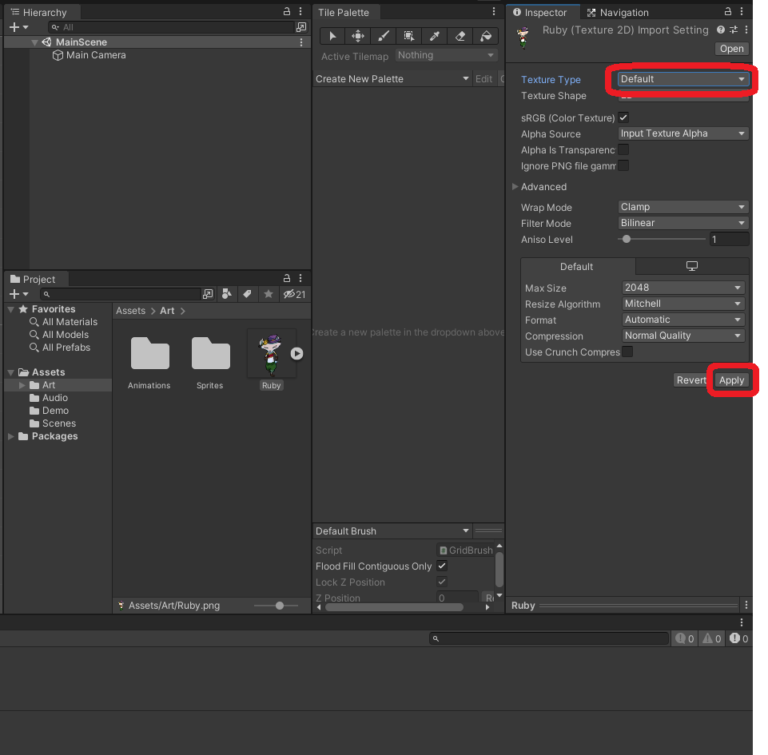
Task: Select the paintbrush tool in Tile Palette
Action: (383, 36)
